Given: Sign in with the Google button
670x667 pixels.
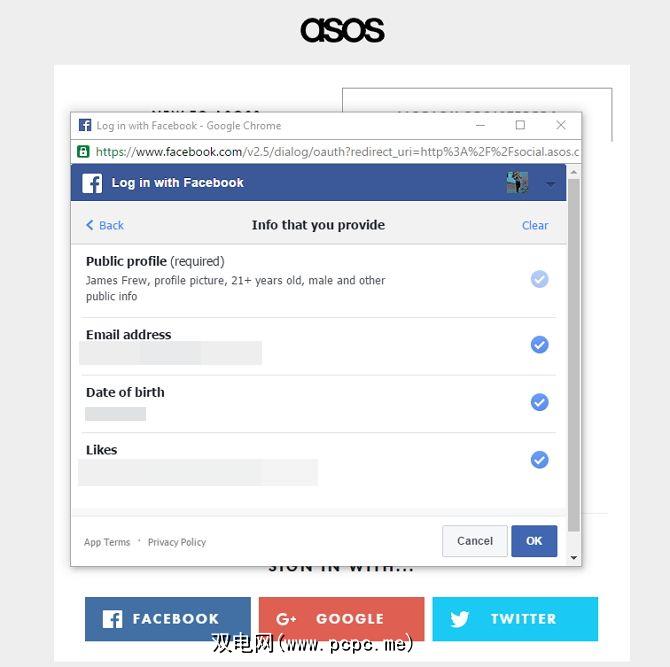Looking at the screenshot, I should pos(341,619).
